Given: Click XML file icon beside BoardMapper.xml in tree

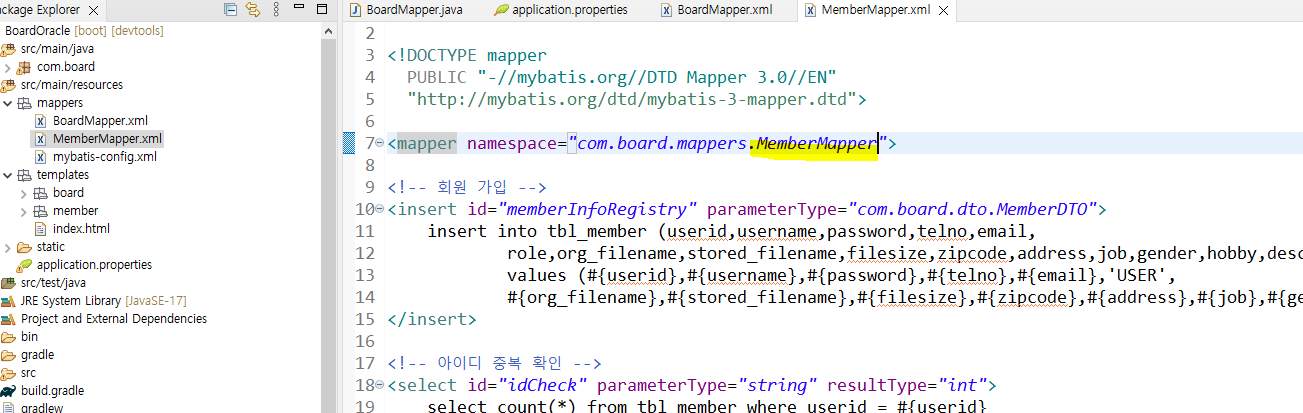Looking at the screenshot, I should (x=41, y=121).
